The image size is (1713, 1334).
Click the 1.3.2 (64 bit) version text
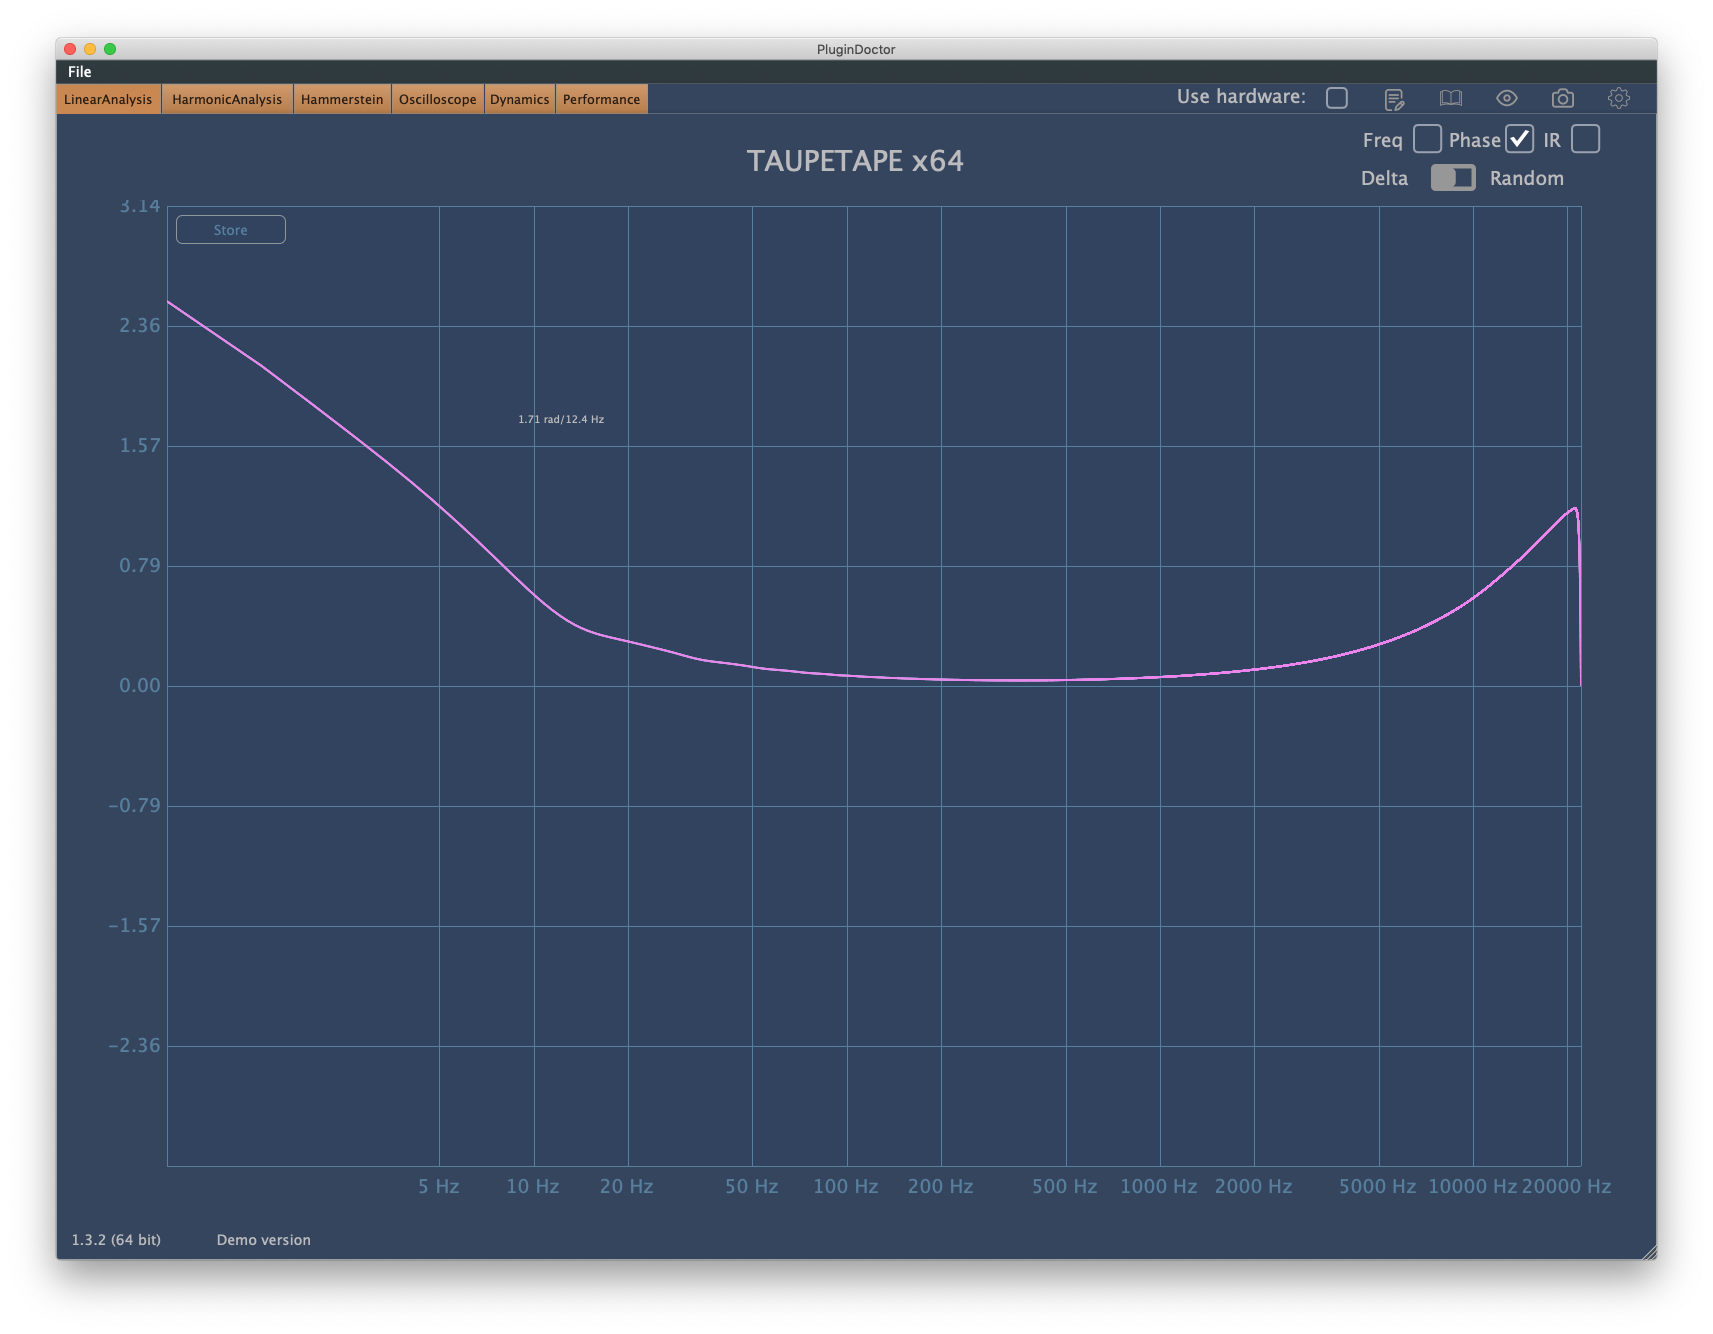116,1240
